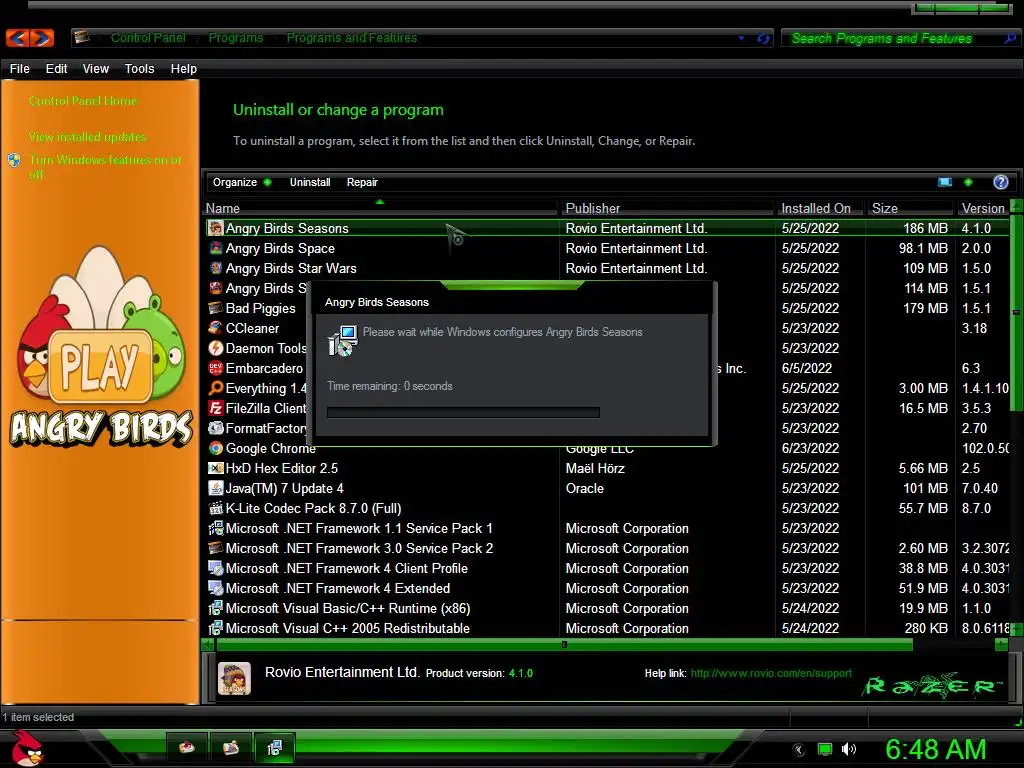The image size is (1024, 768).
Task: Click the Daemon Tools icon
Action: [216, 348]
